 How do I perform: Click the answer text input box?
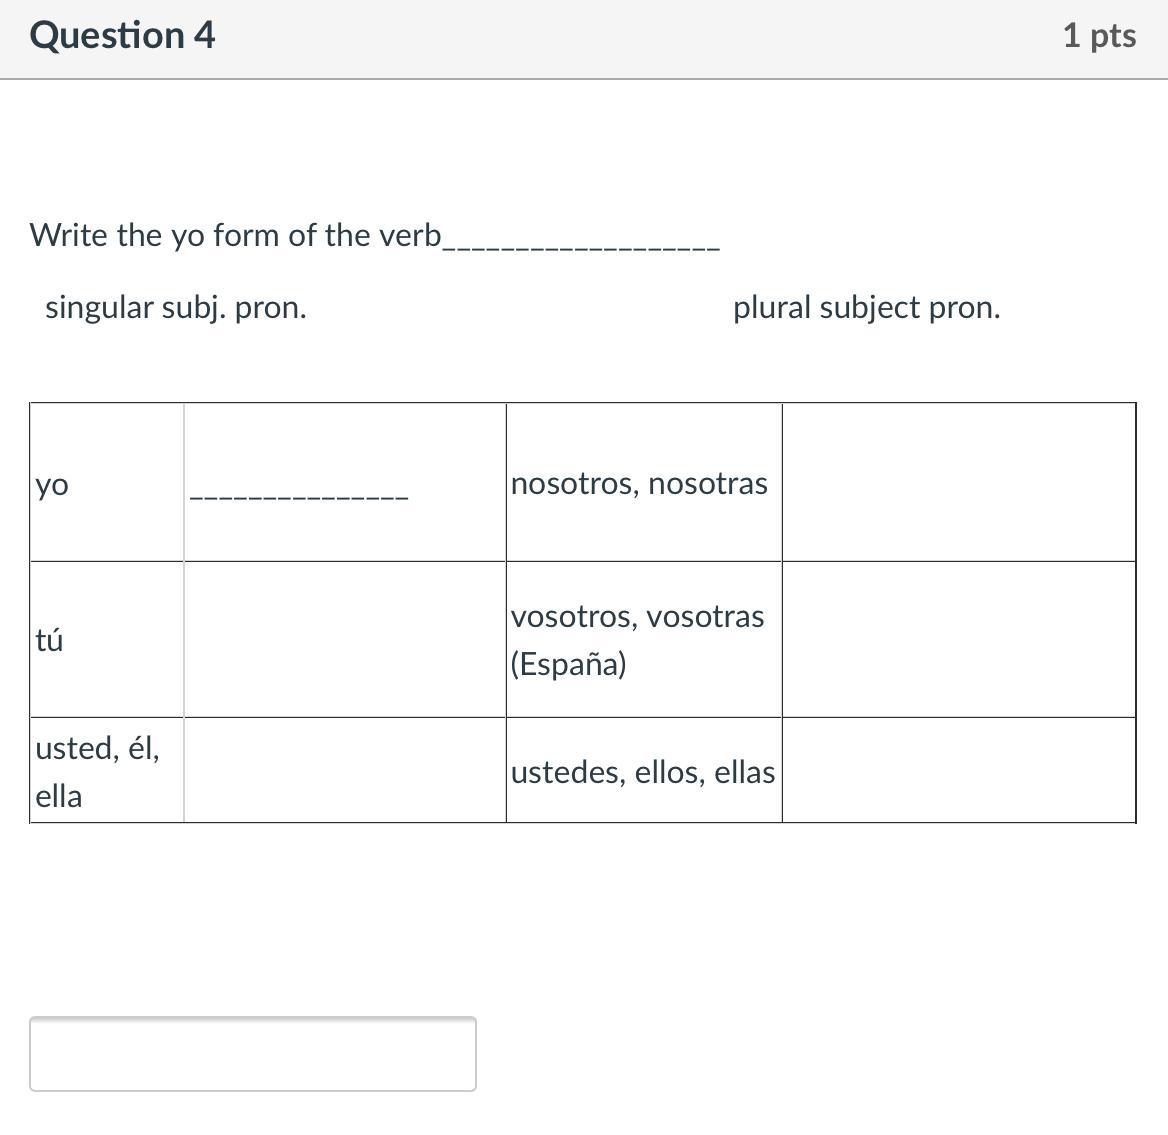click(252, 1053)
